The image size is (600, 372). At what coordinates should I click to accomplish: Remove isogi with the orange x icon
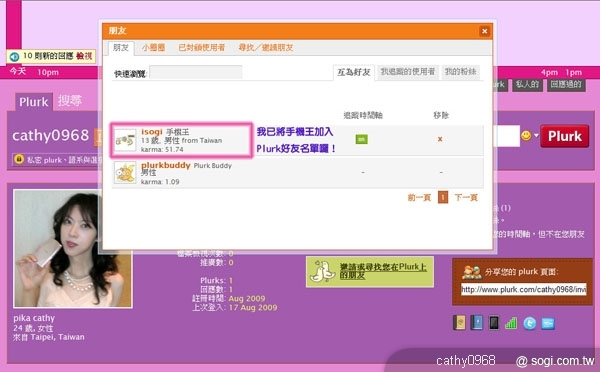click(x=440, y=139)
